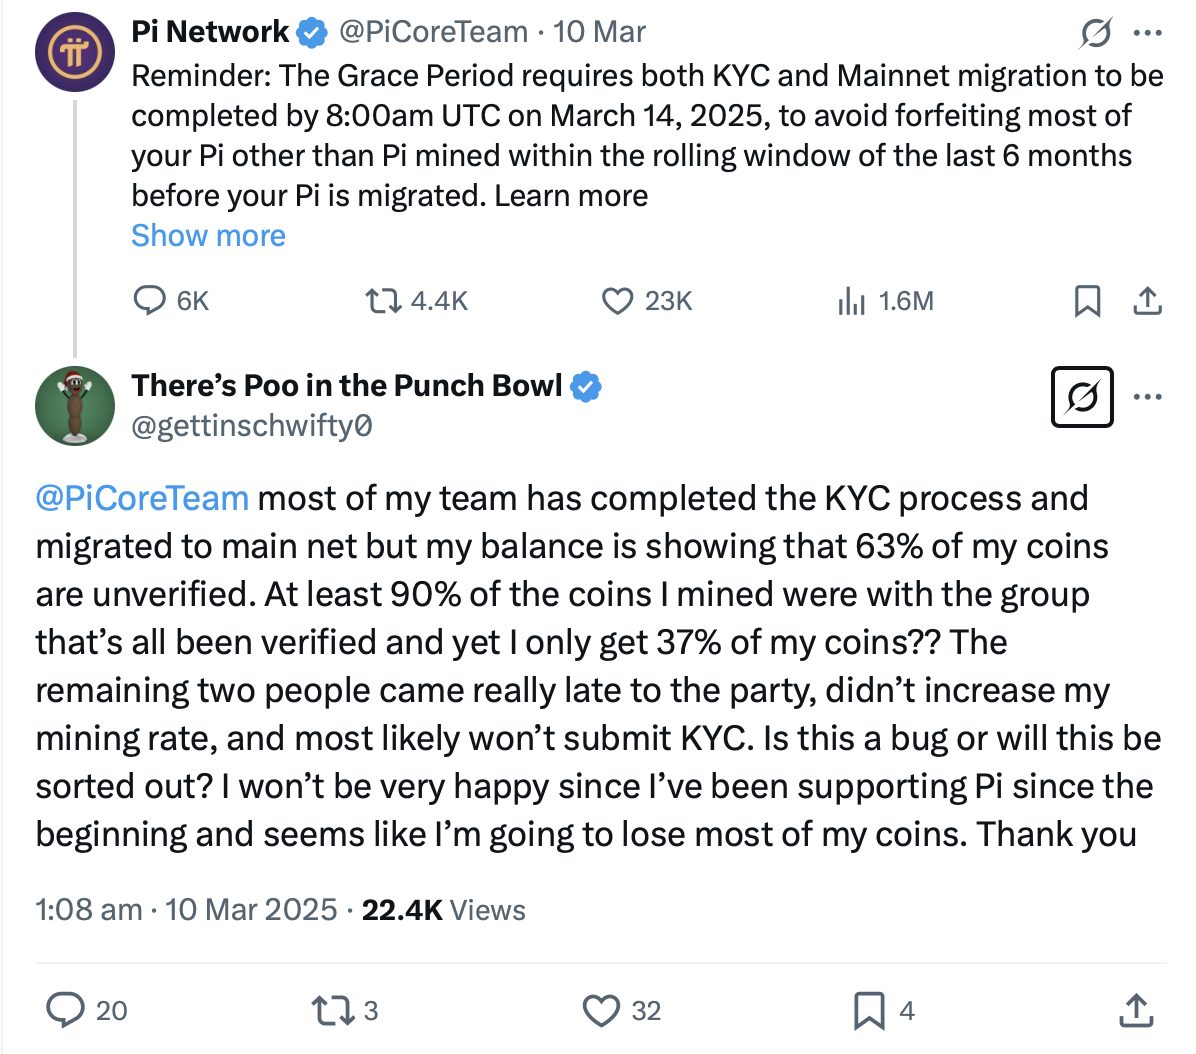Open the repost menu showing 4.4K reposts

click(385, 299)
